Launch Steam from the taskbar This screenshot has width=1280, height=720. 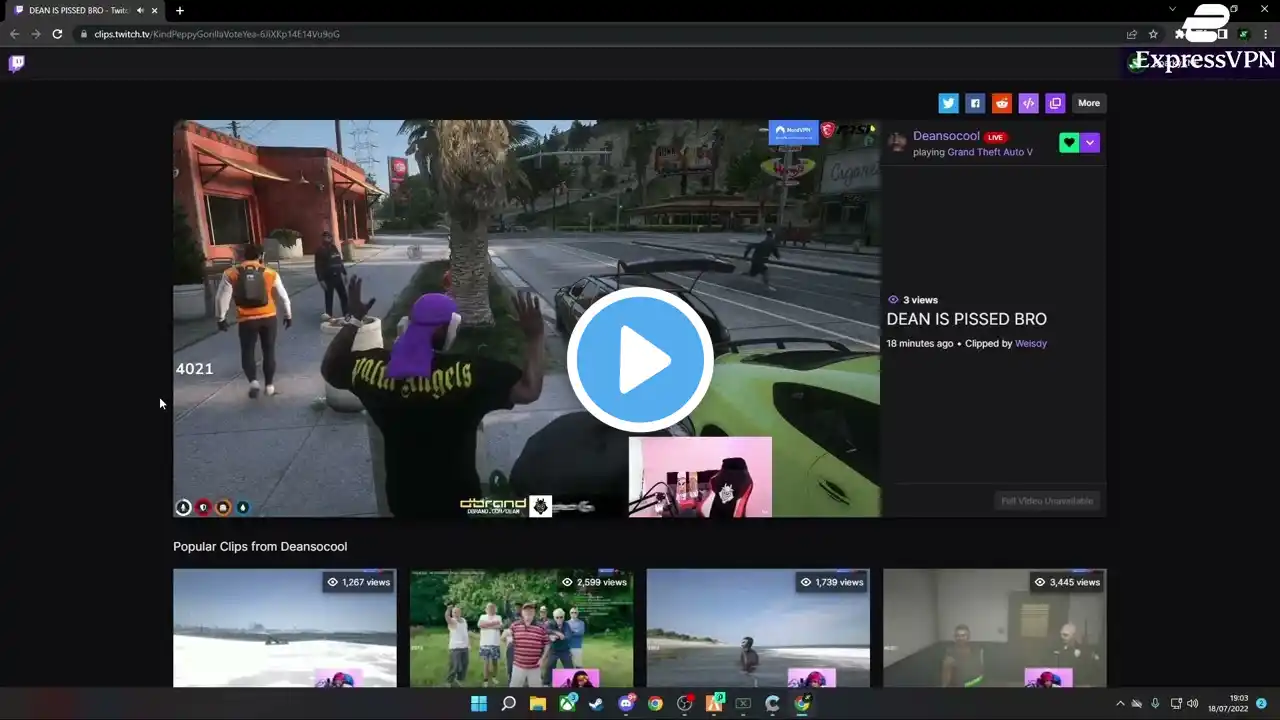(x=596, y=704)
